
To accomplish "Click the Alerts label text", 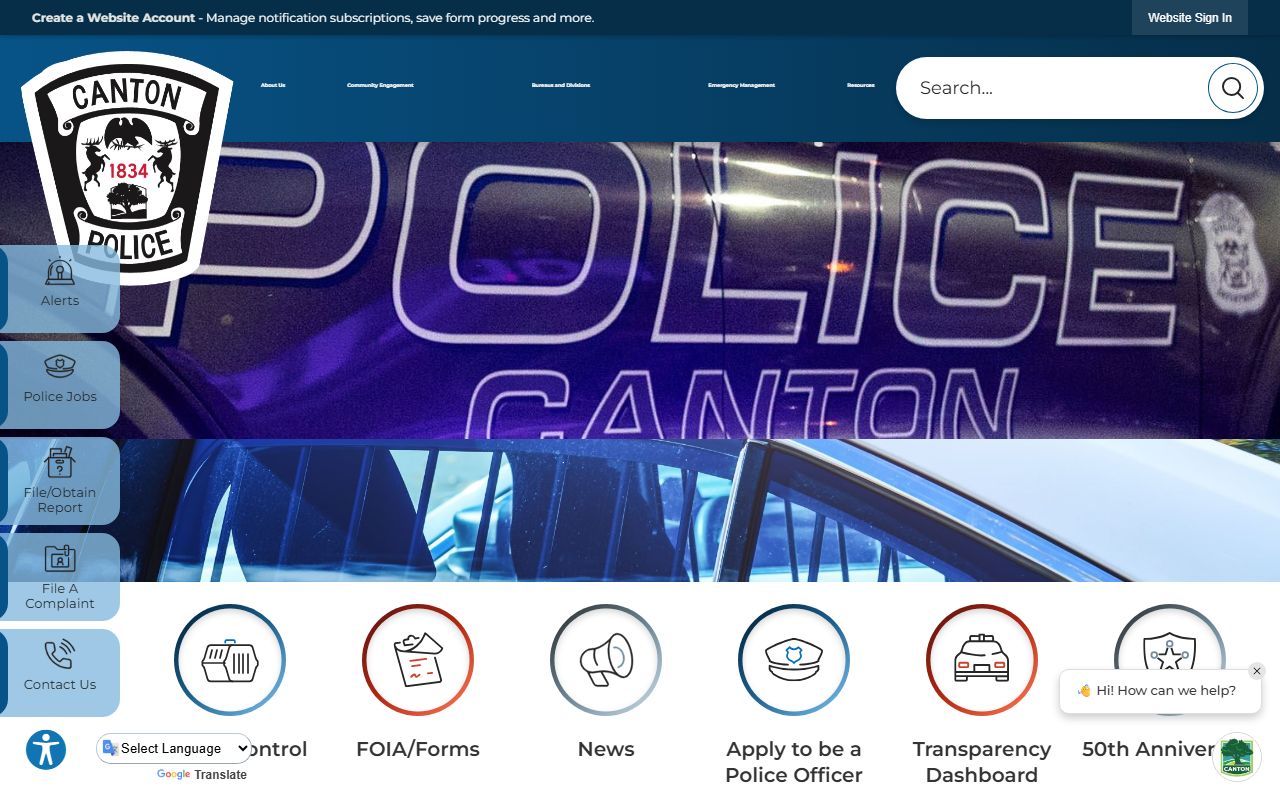I will (x=60, y=301).
